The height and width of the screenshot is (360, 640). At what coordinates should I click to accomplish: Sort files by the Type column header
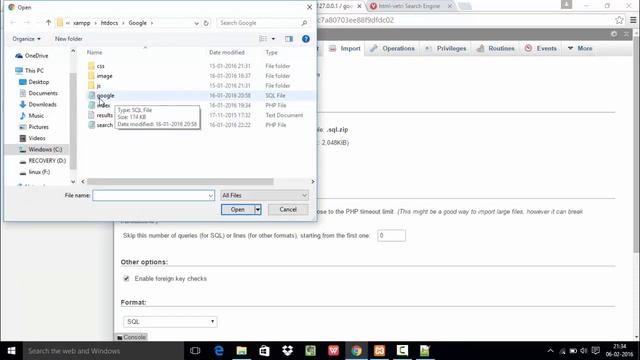pos(271,52)
